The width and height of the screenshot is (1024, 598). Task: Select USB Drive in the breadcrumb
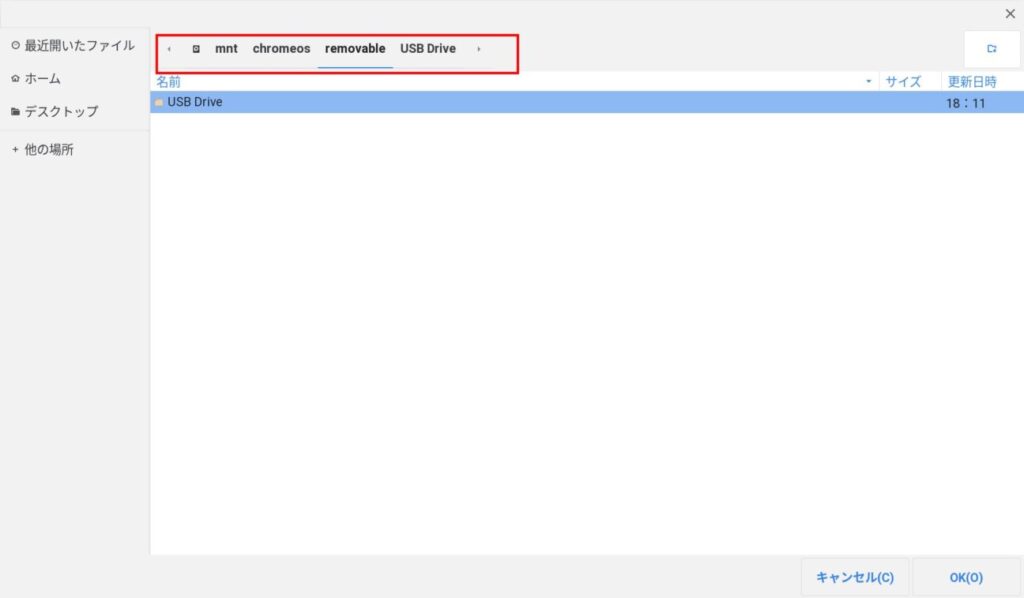point(428,48)
